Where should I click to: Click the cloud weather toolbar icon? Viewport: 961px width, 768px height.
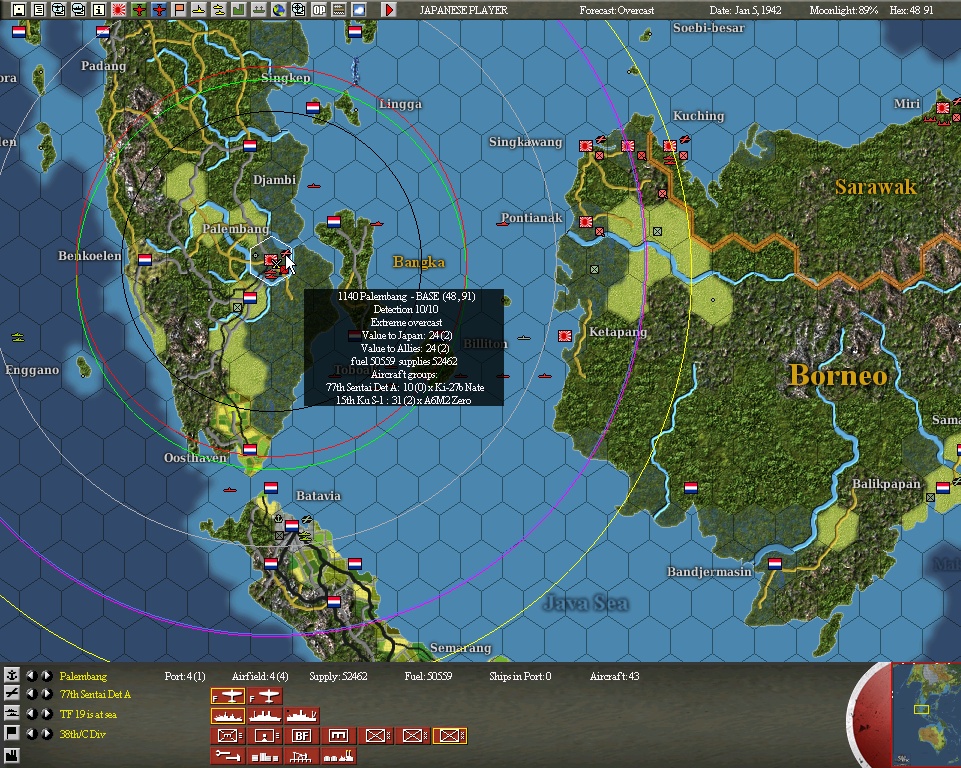coord(359,10)
